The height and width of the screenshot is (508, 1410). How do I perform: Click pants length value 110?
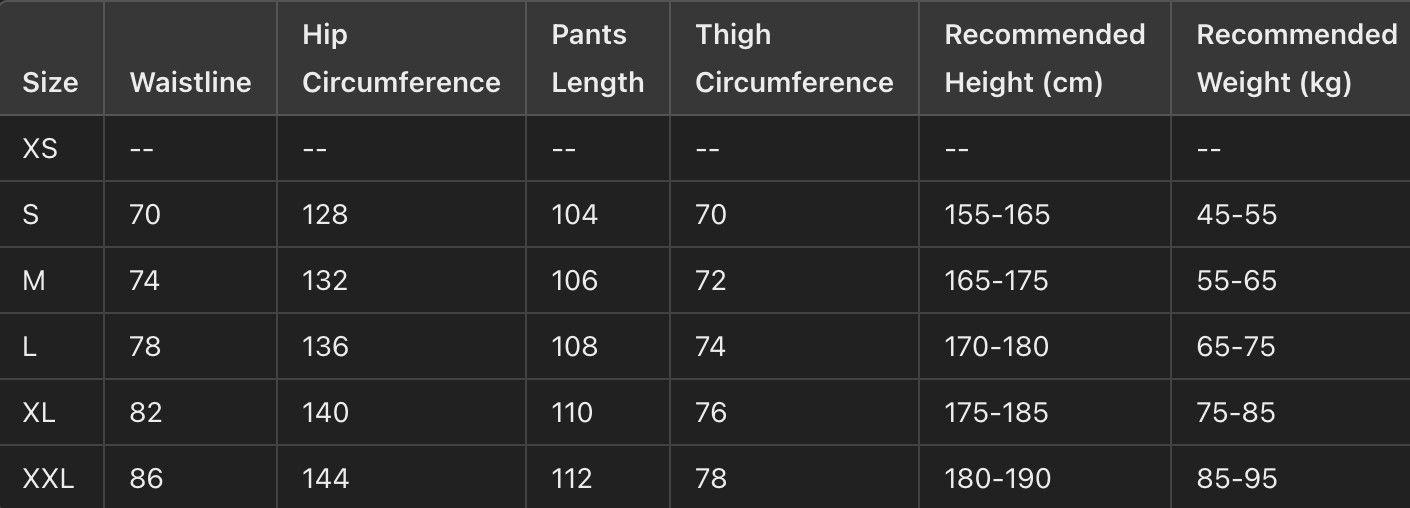[572, 412]
